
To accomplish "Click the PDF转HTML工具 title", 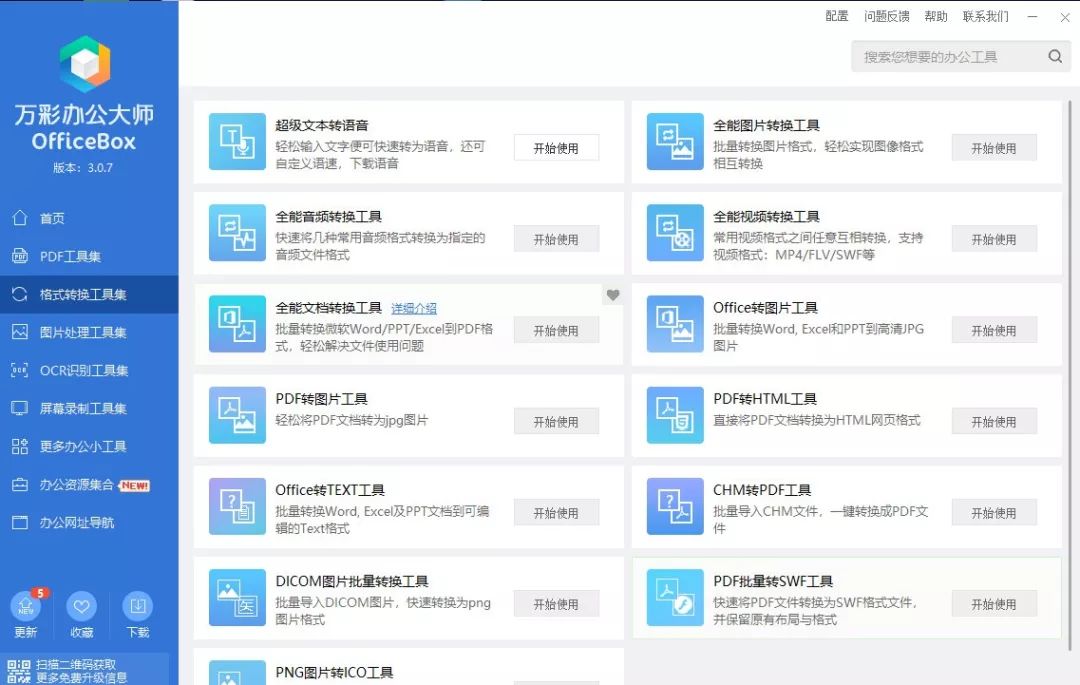I will [x=765, y=399].
